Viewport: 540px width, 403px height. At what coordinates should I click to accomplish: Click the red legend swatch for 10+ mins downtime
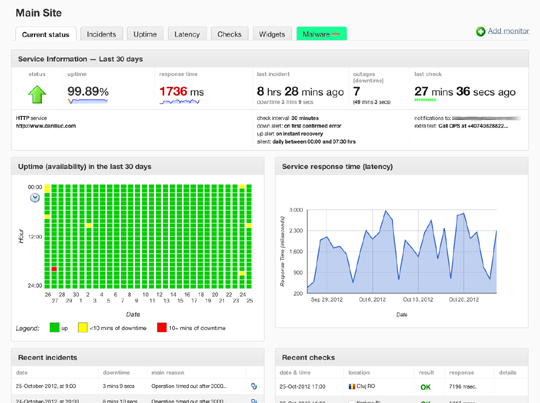[162, 328]
